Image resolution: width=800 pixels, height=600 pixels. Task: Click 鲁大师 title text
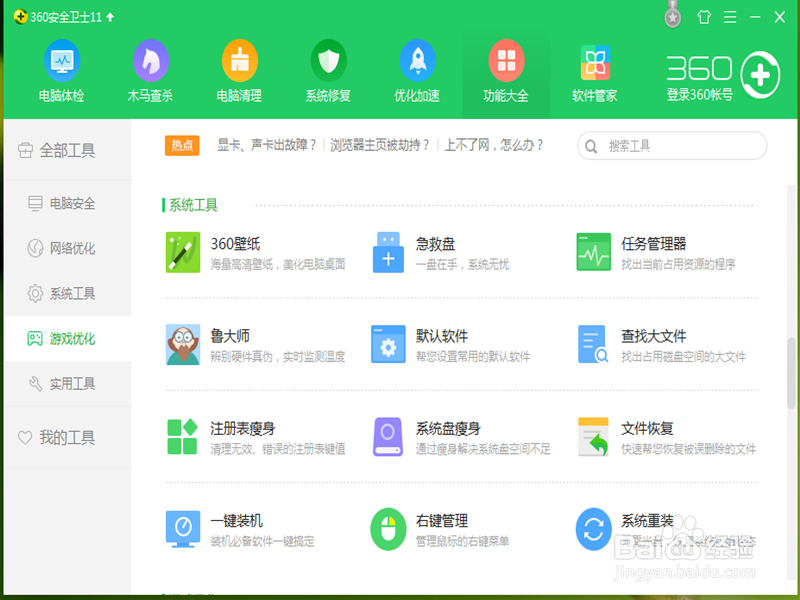coord(230,336)
